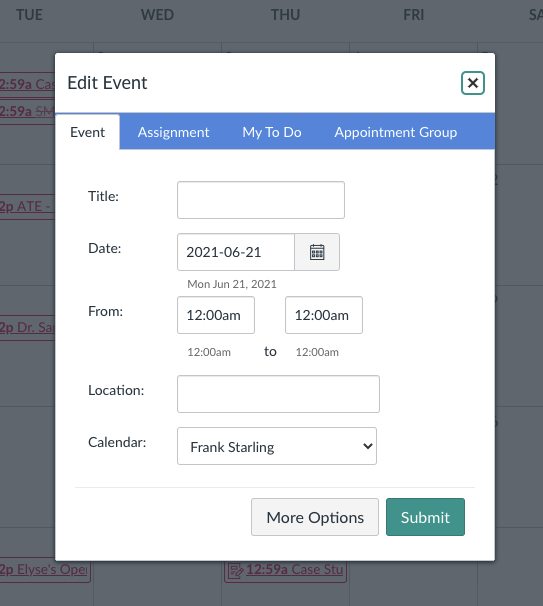
Task: Click the From start time field
Action: [x=216, y=315]
